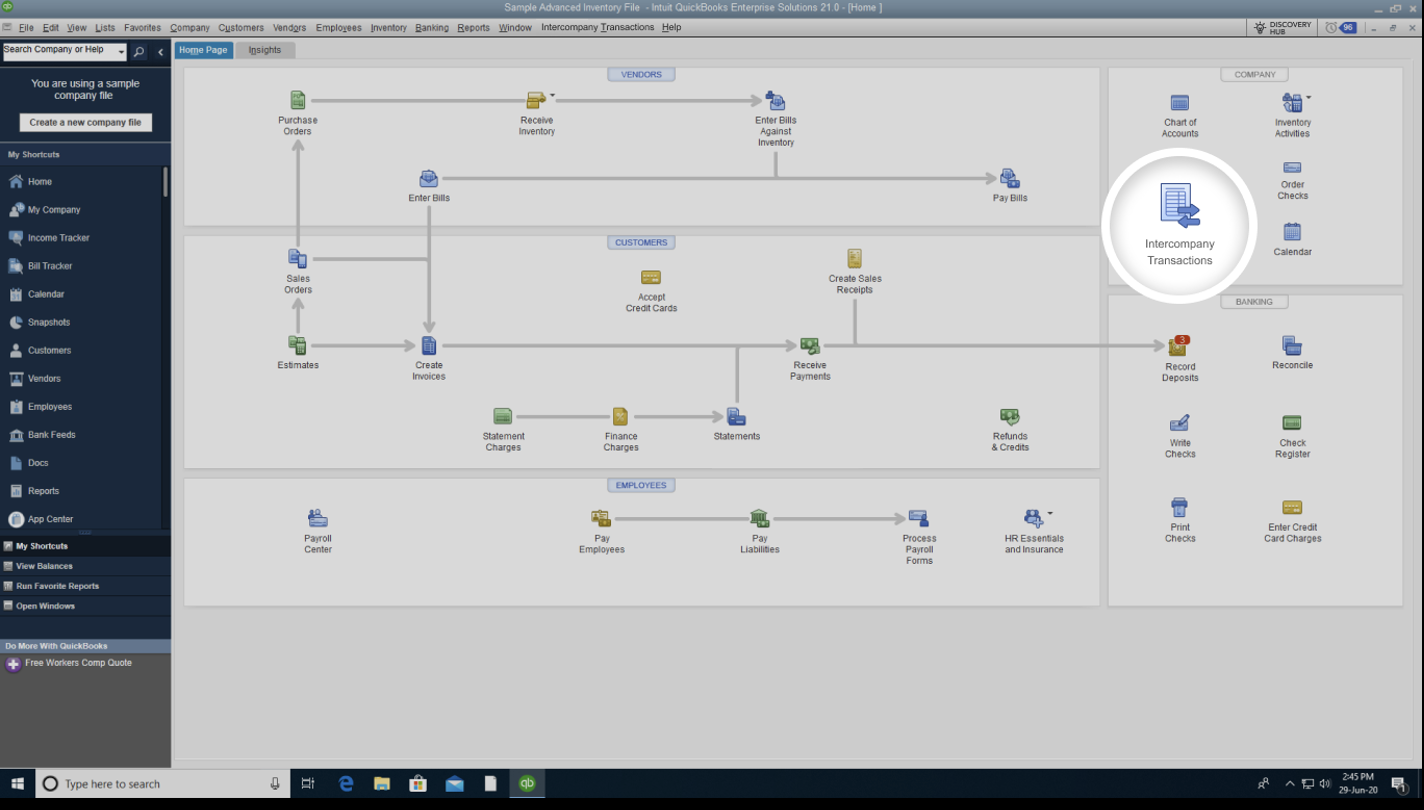The image size is (1424, 810).
Task: Open the Chart of Accounts
Action: point(1180,102)
